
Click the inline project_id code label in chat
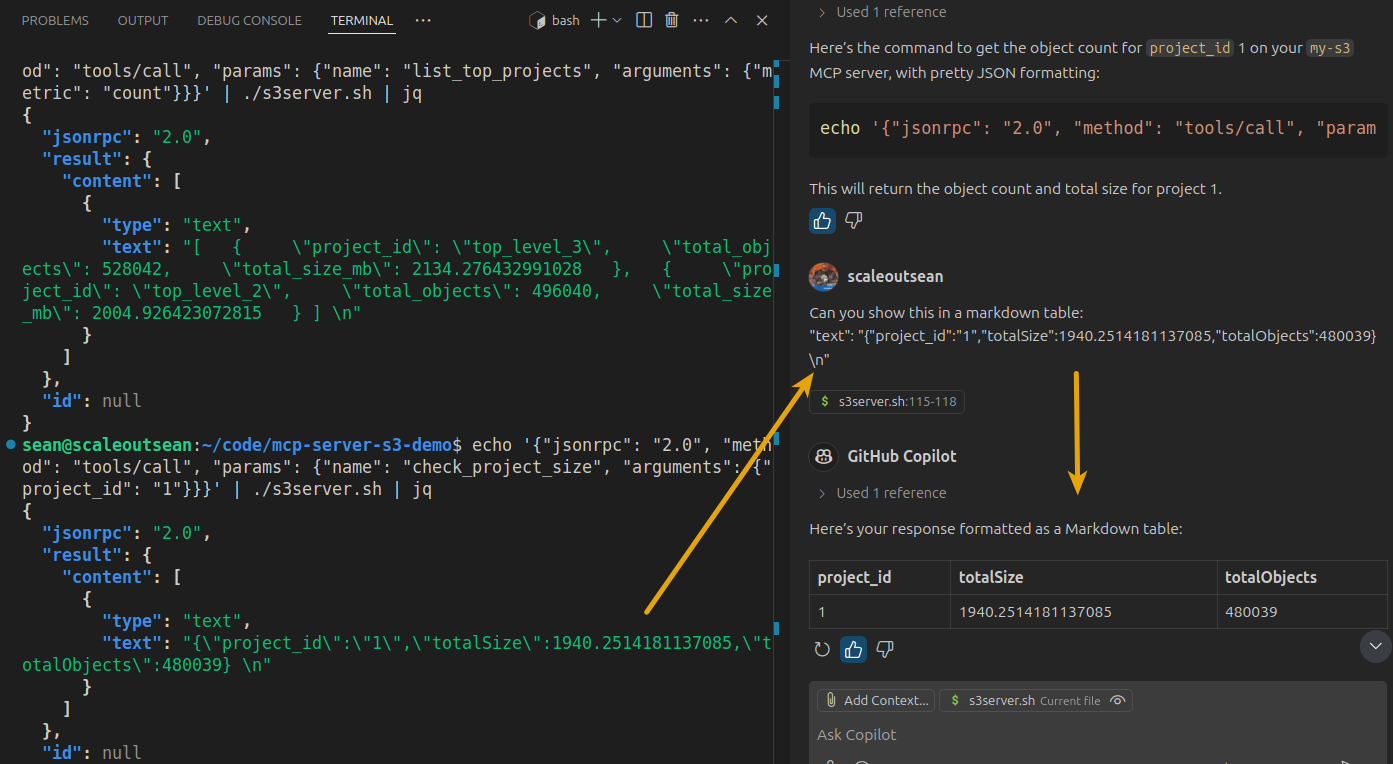click(1190, 48)
